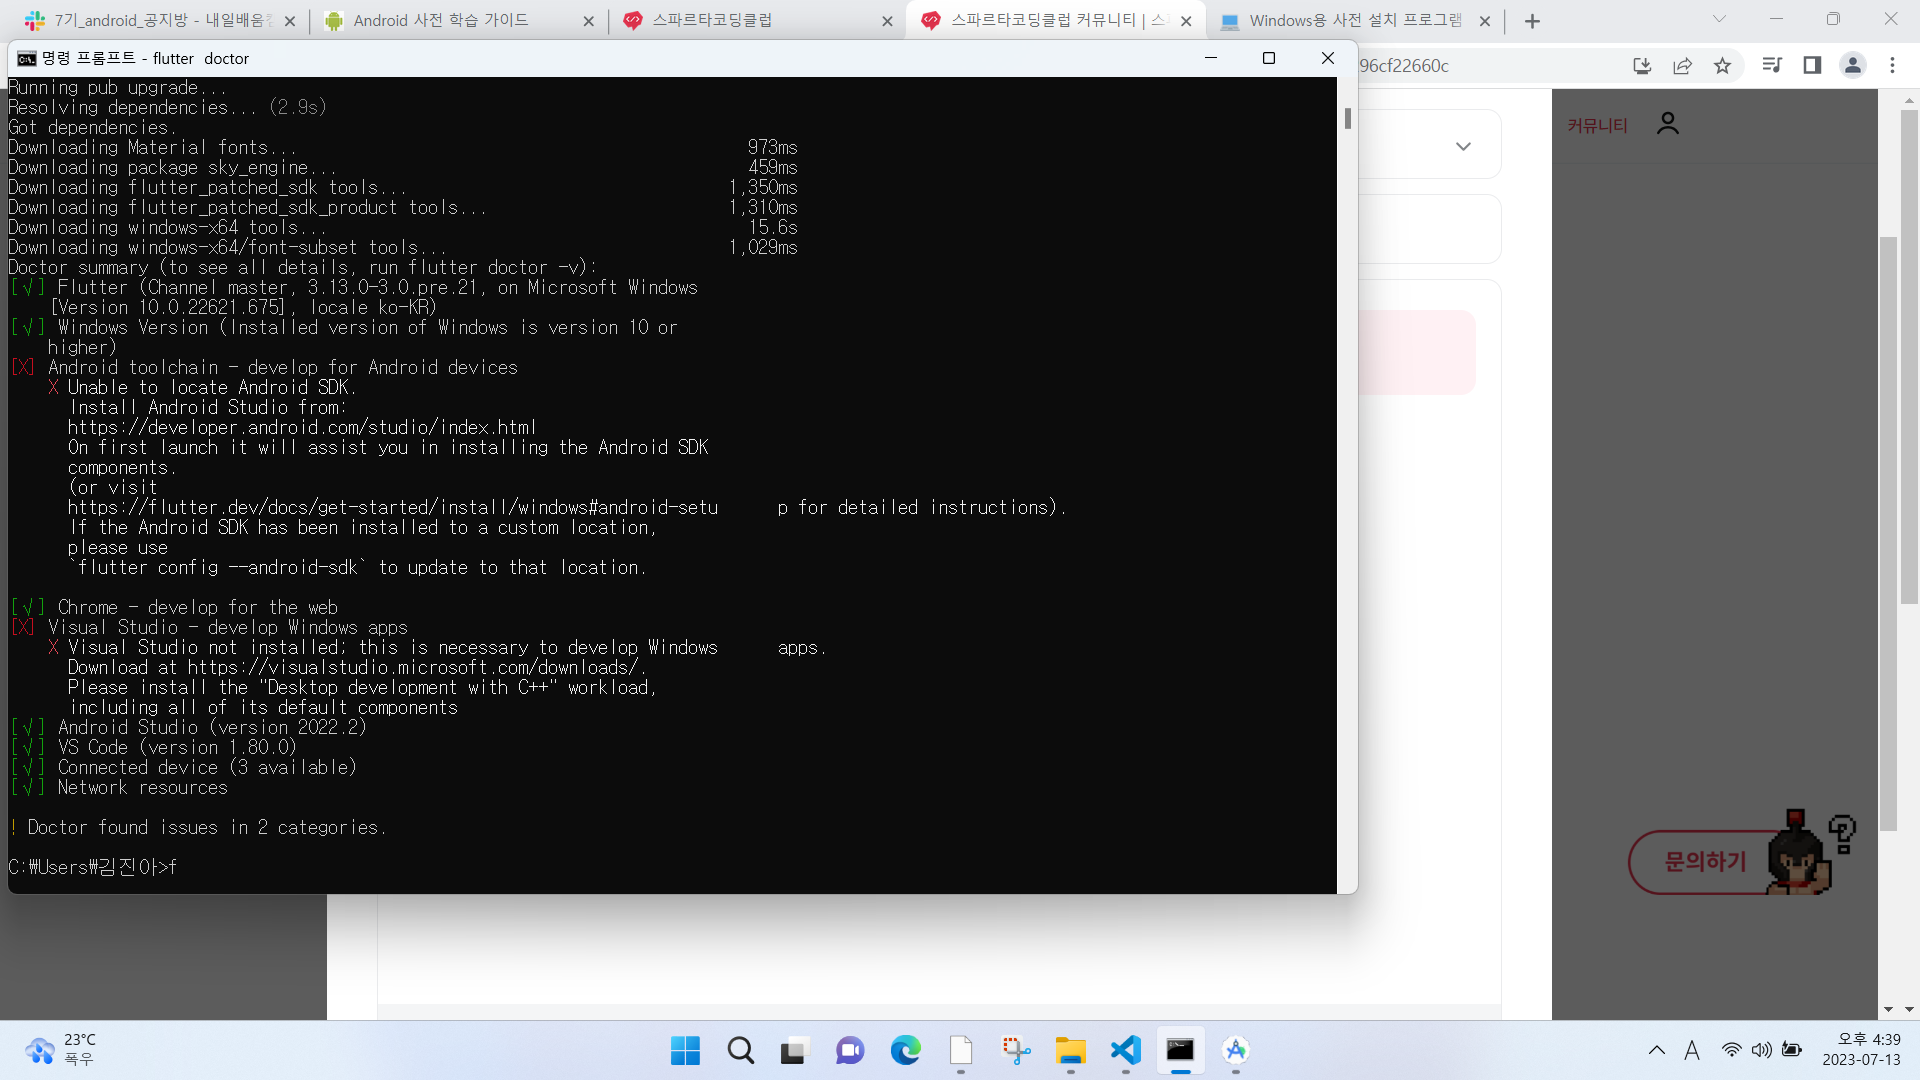
Task: Open Task View on the taskbar
Action: point(793,1050)
